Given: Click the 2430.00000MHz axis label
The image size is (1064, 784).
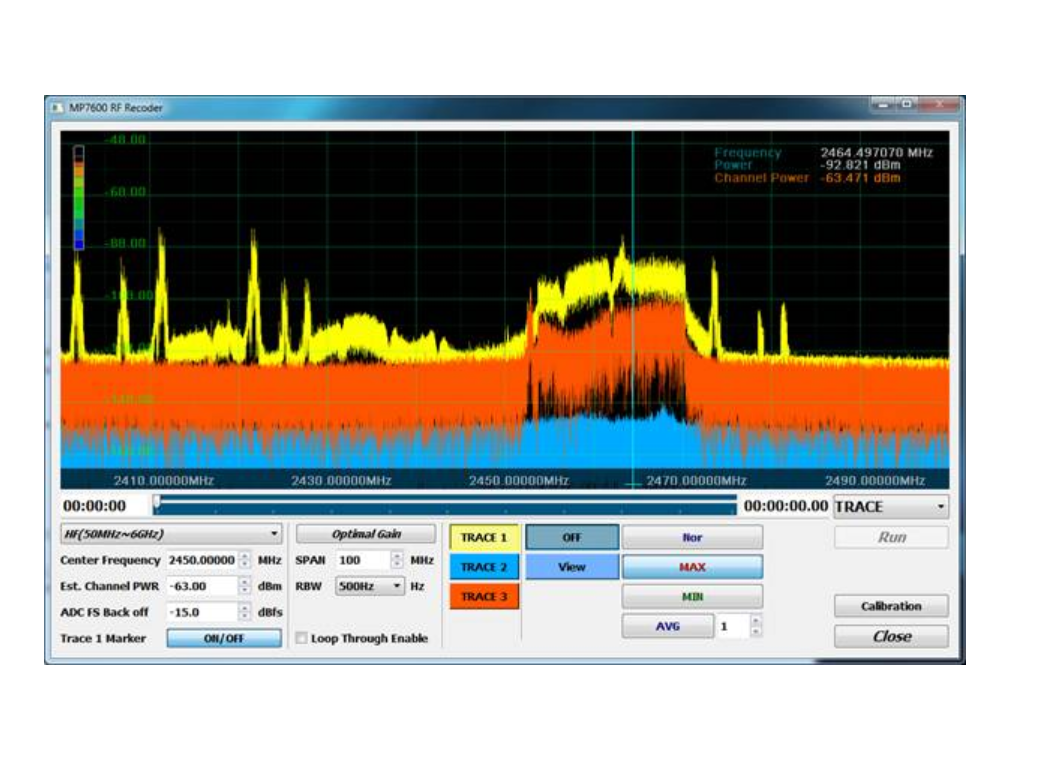Looking at the screenshot, I should coord(341,481).
